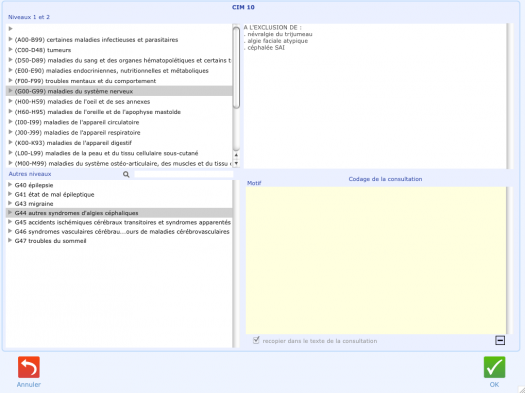This screenshot has height=393, width=525.
Task: Click inside the yellow Motif text area
Action: click(376, 260)
